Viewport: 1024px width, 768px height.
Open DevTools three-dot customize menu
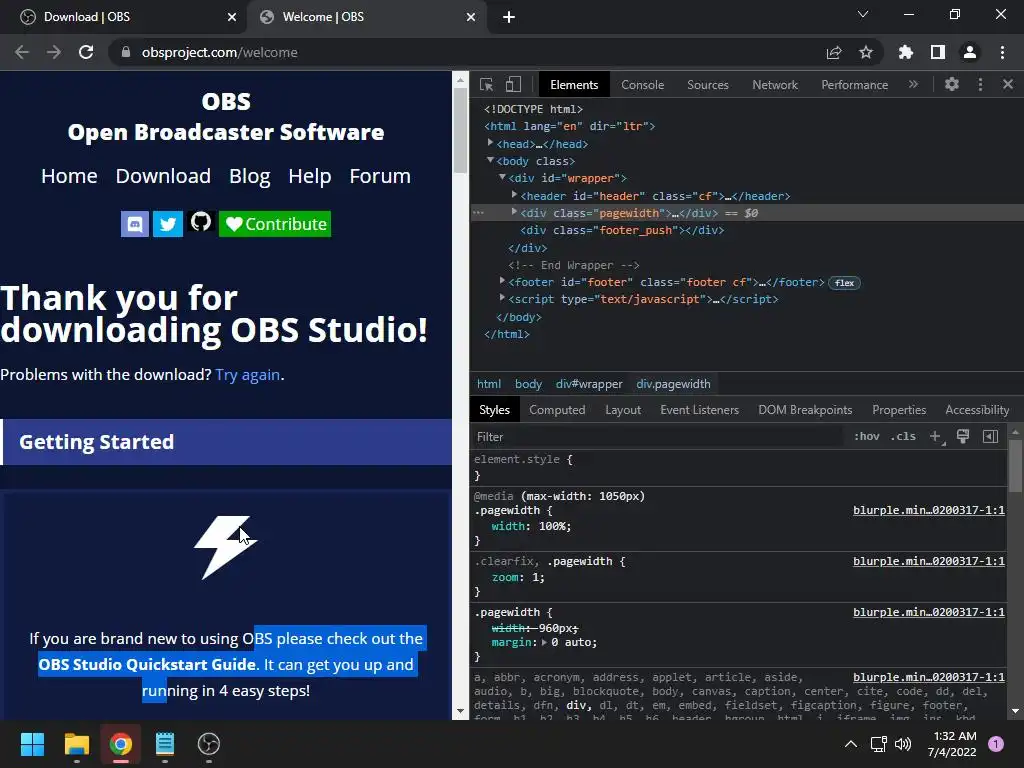980,84
